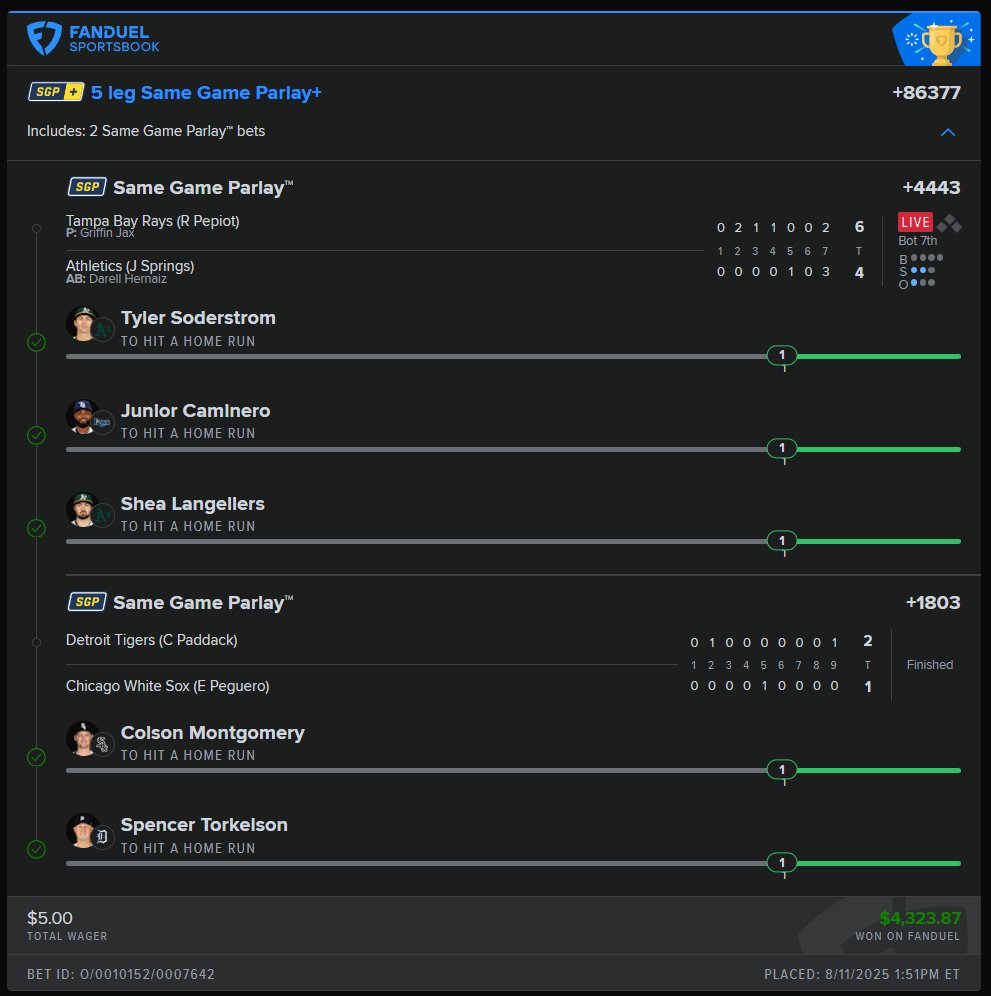
Task: Click the Colson Montgomery name
Action: pos(213,733)
